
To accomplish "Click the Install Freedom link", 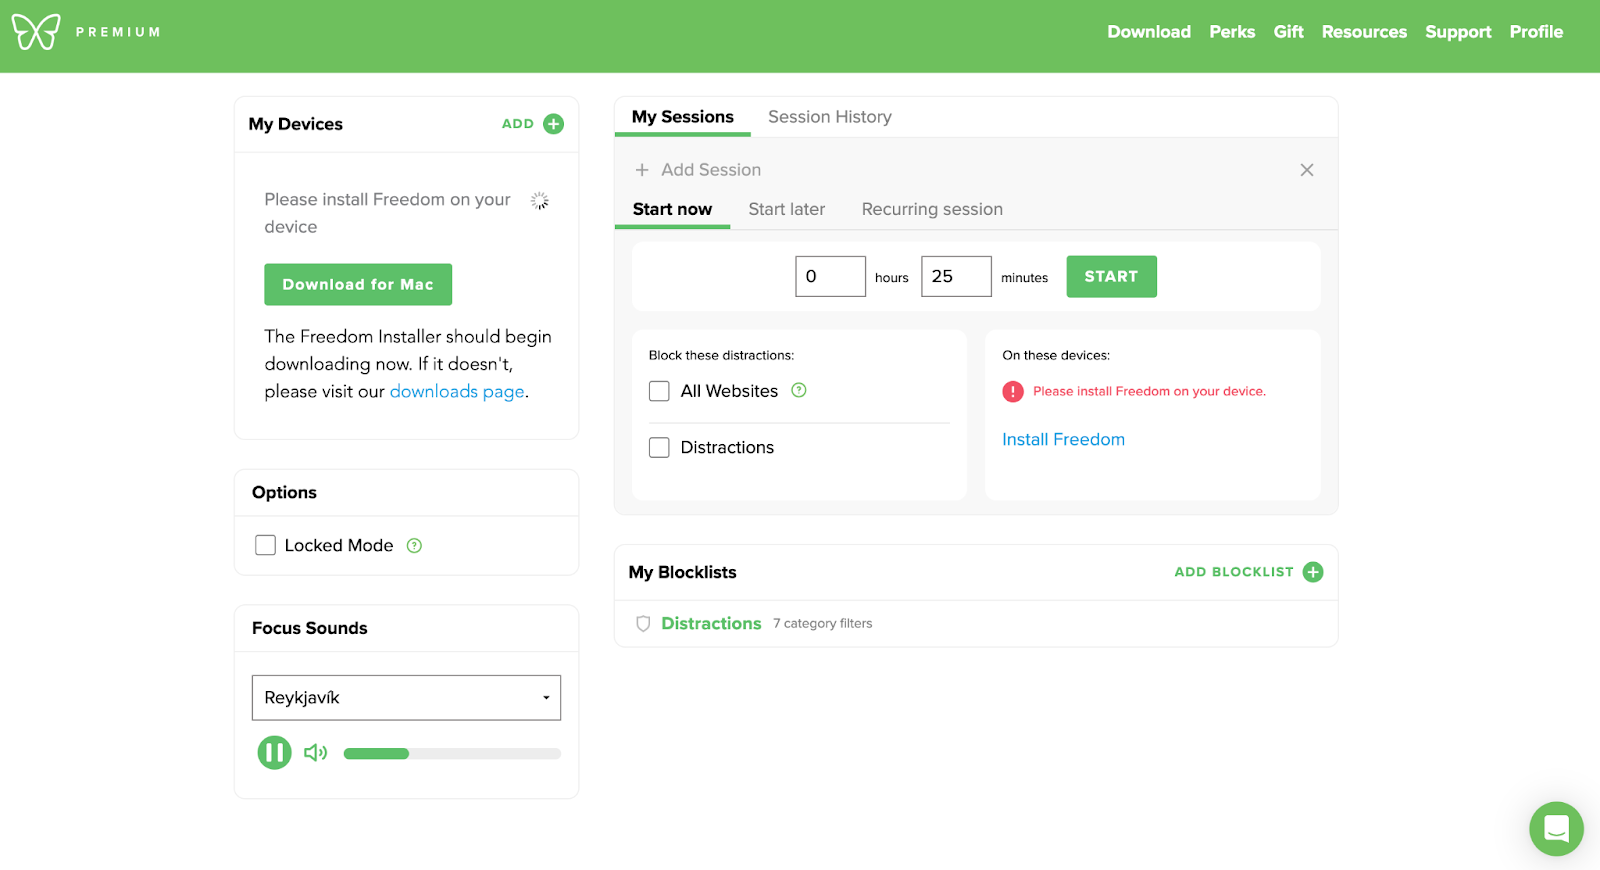I will pyautogui.click(x=1063, y=439).
